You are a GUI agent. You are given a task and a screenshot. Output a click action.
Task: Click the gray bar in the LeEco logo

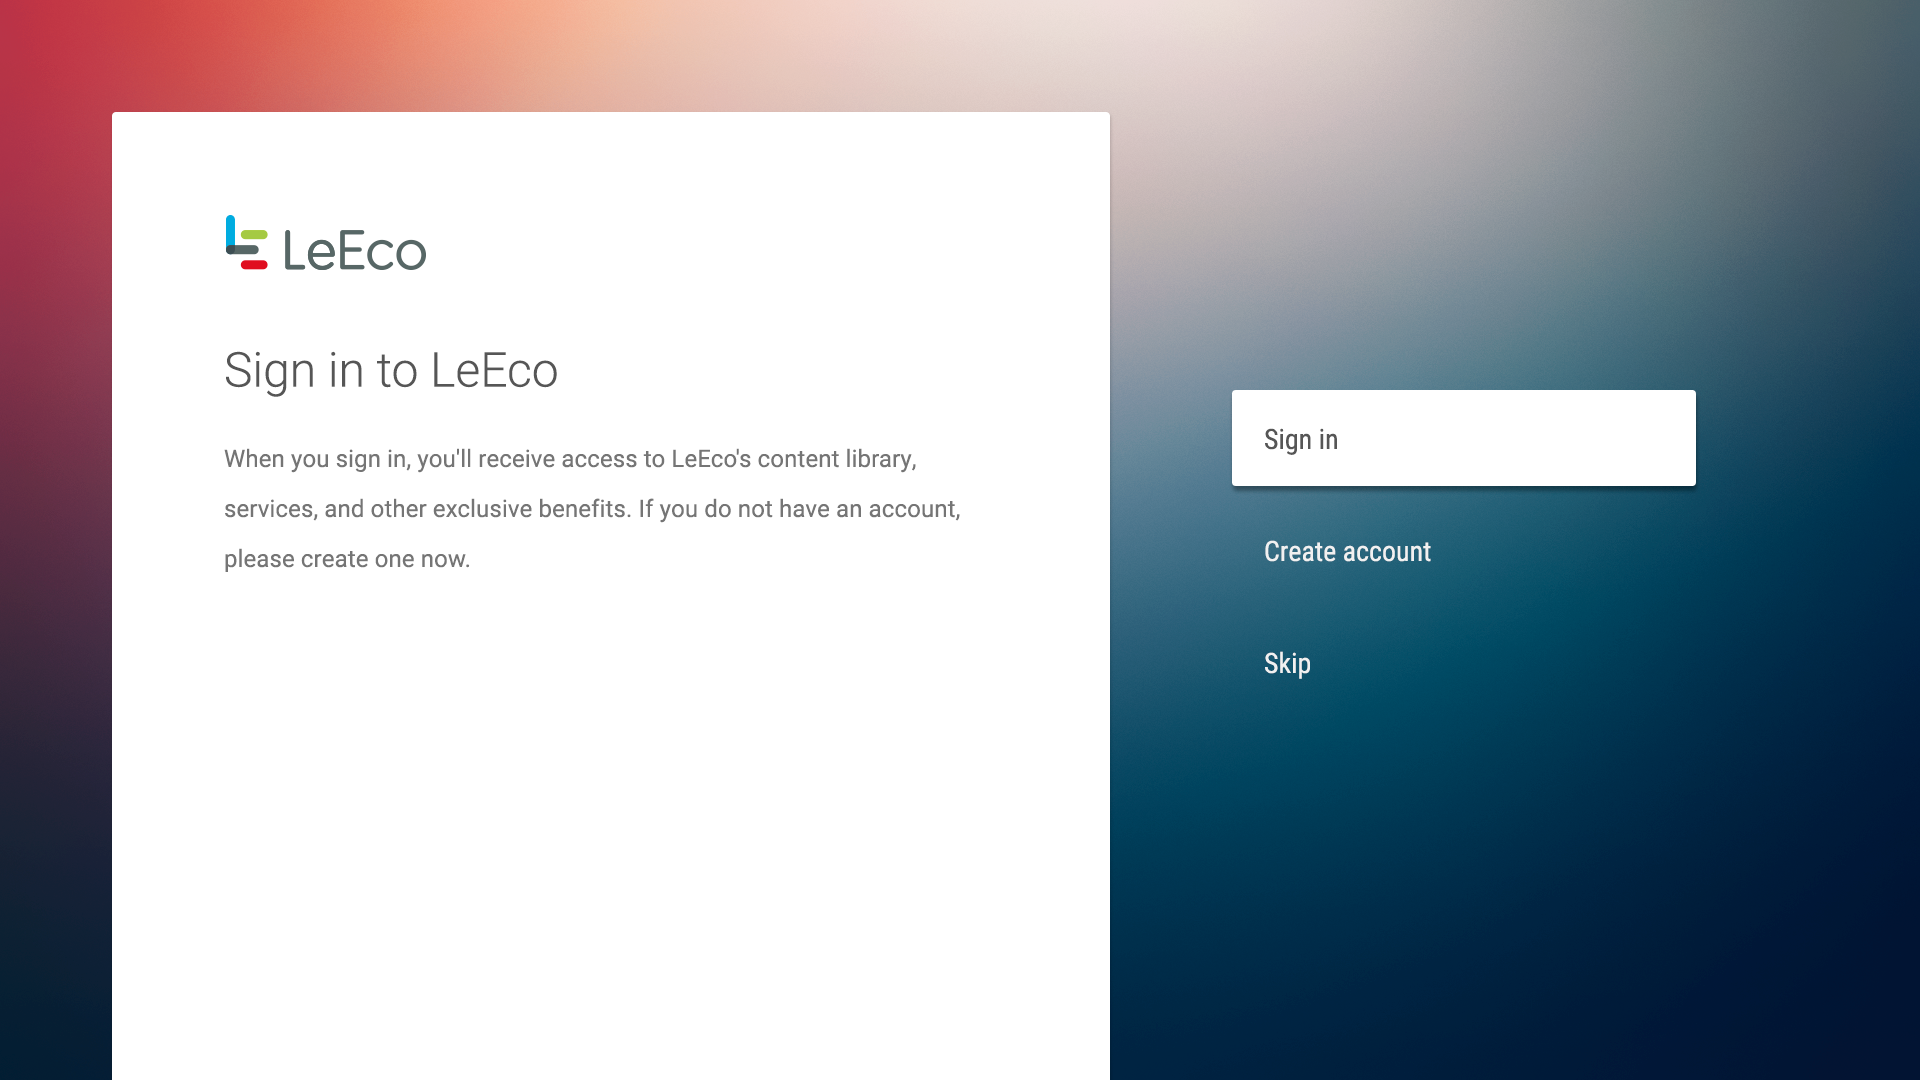[x=242, y=250]
